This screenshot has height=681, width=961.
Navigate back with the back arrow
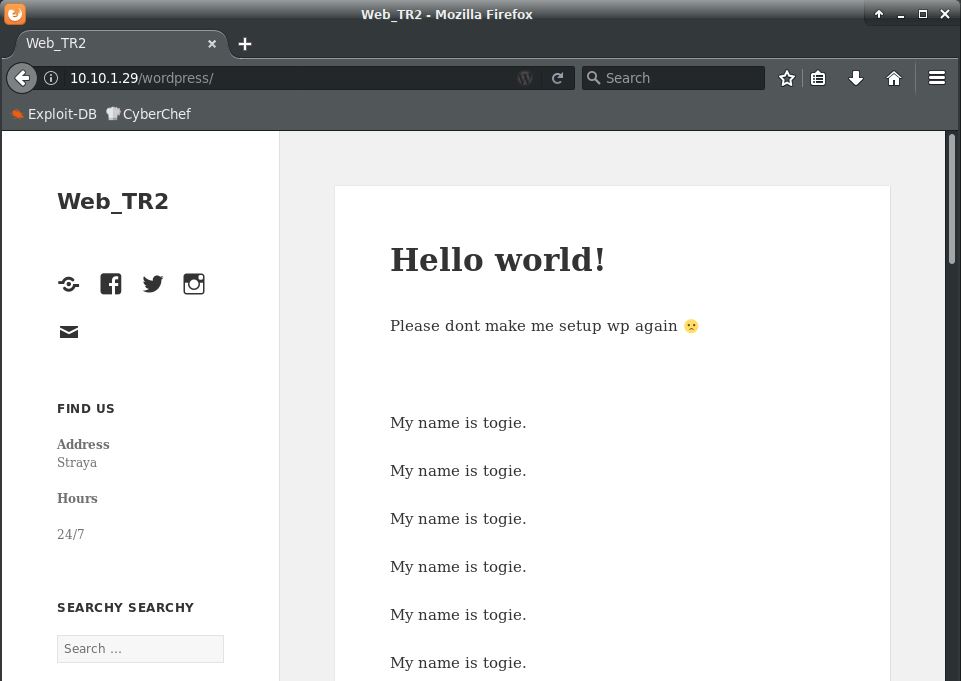[22, 77]
